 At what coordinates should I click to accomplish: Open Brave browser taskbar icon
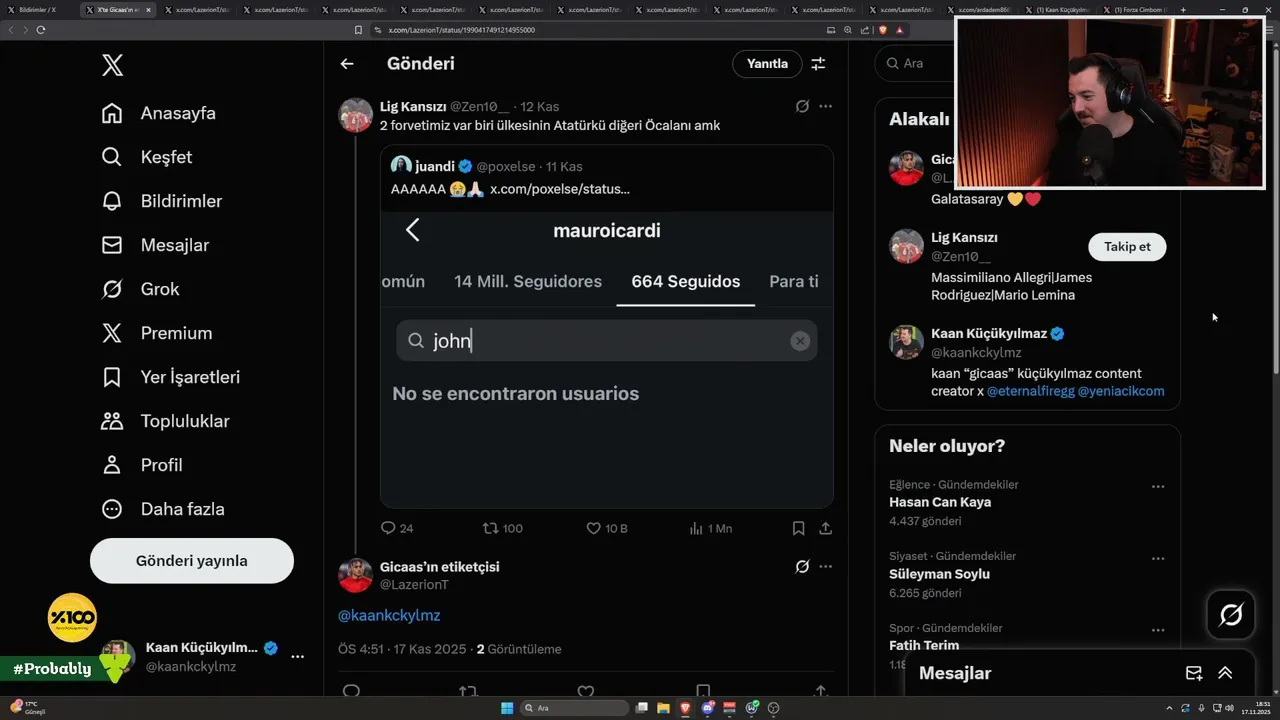(686, 708)
